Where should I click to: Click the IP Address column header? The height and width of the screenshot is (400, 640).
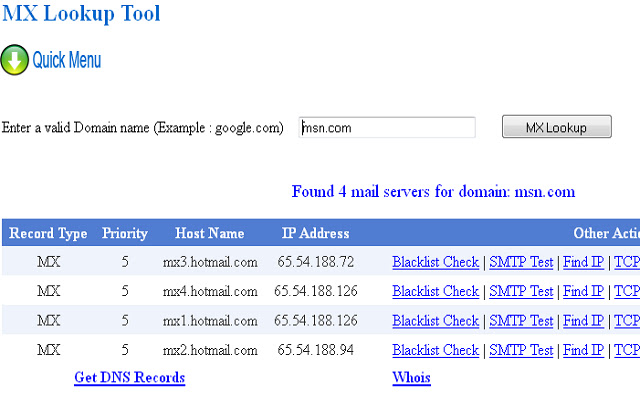pos(316,233)
